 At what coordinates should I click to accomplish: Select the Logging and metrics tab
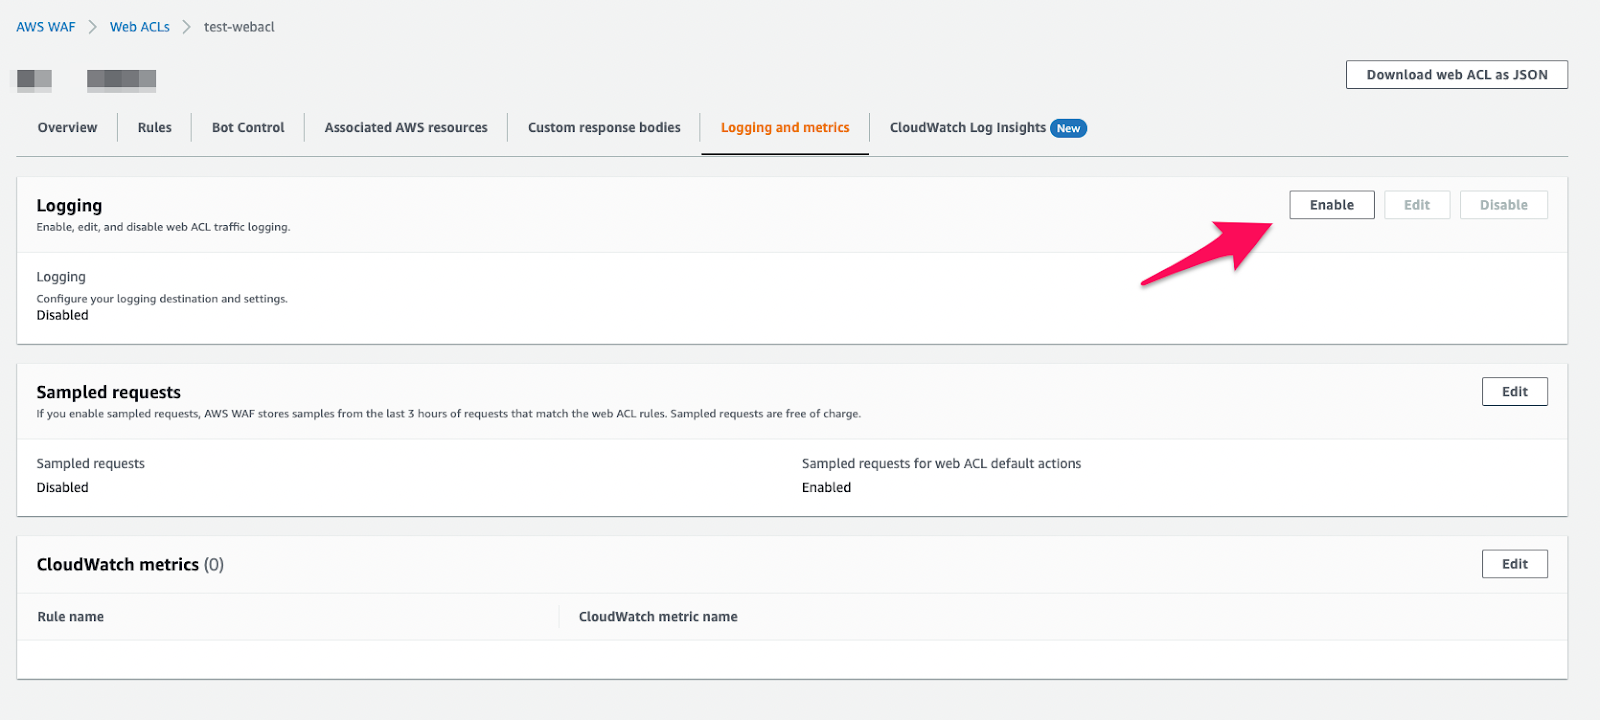click(785, 128)
